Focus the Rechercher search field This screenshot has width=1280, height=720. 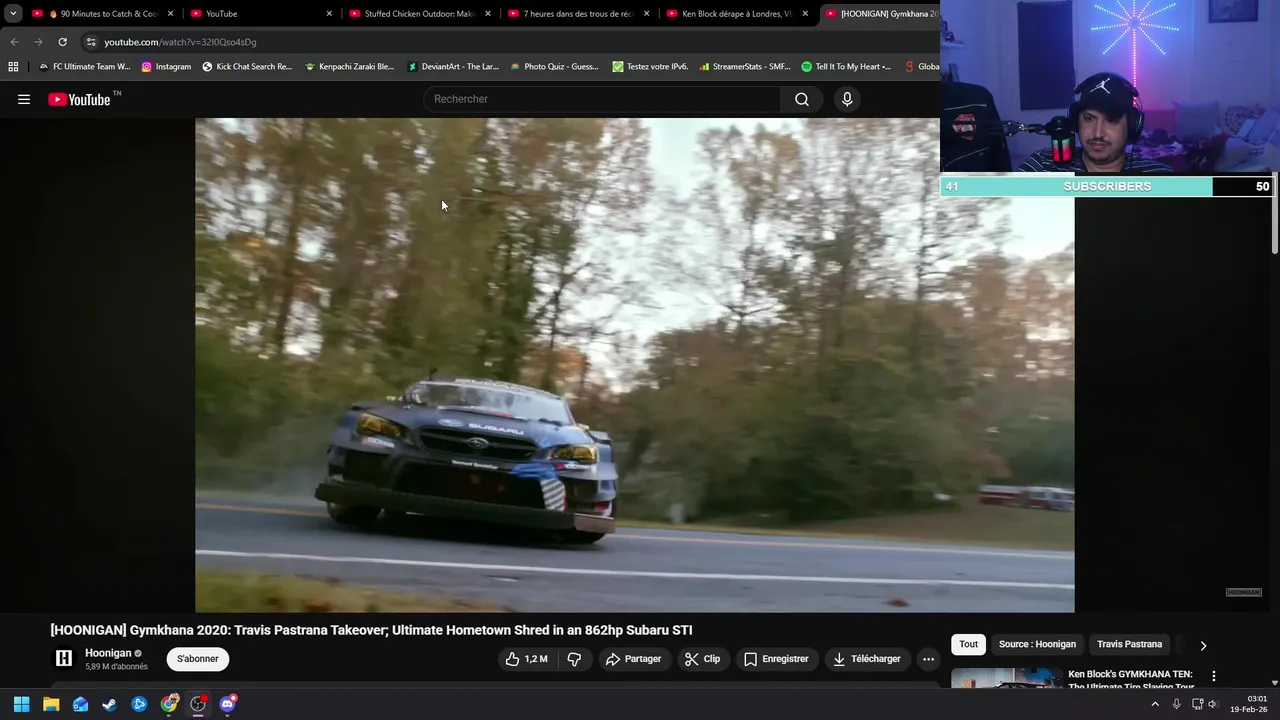tap(602, 99)
